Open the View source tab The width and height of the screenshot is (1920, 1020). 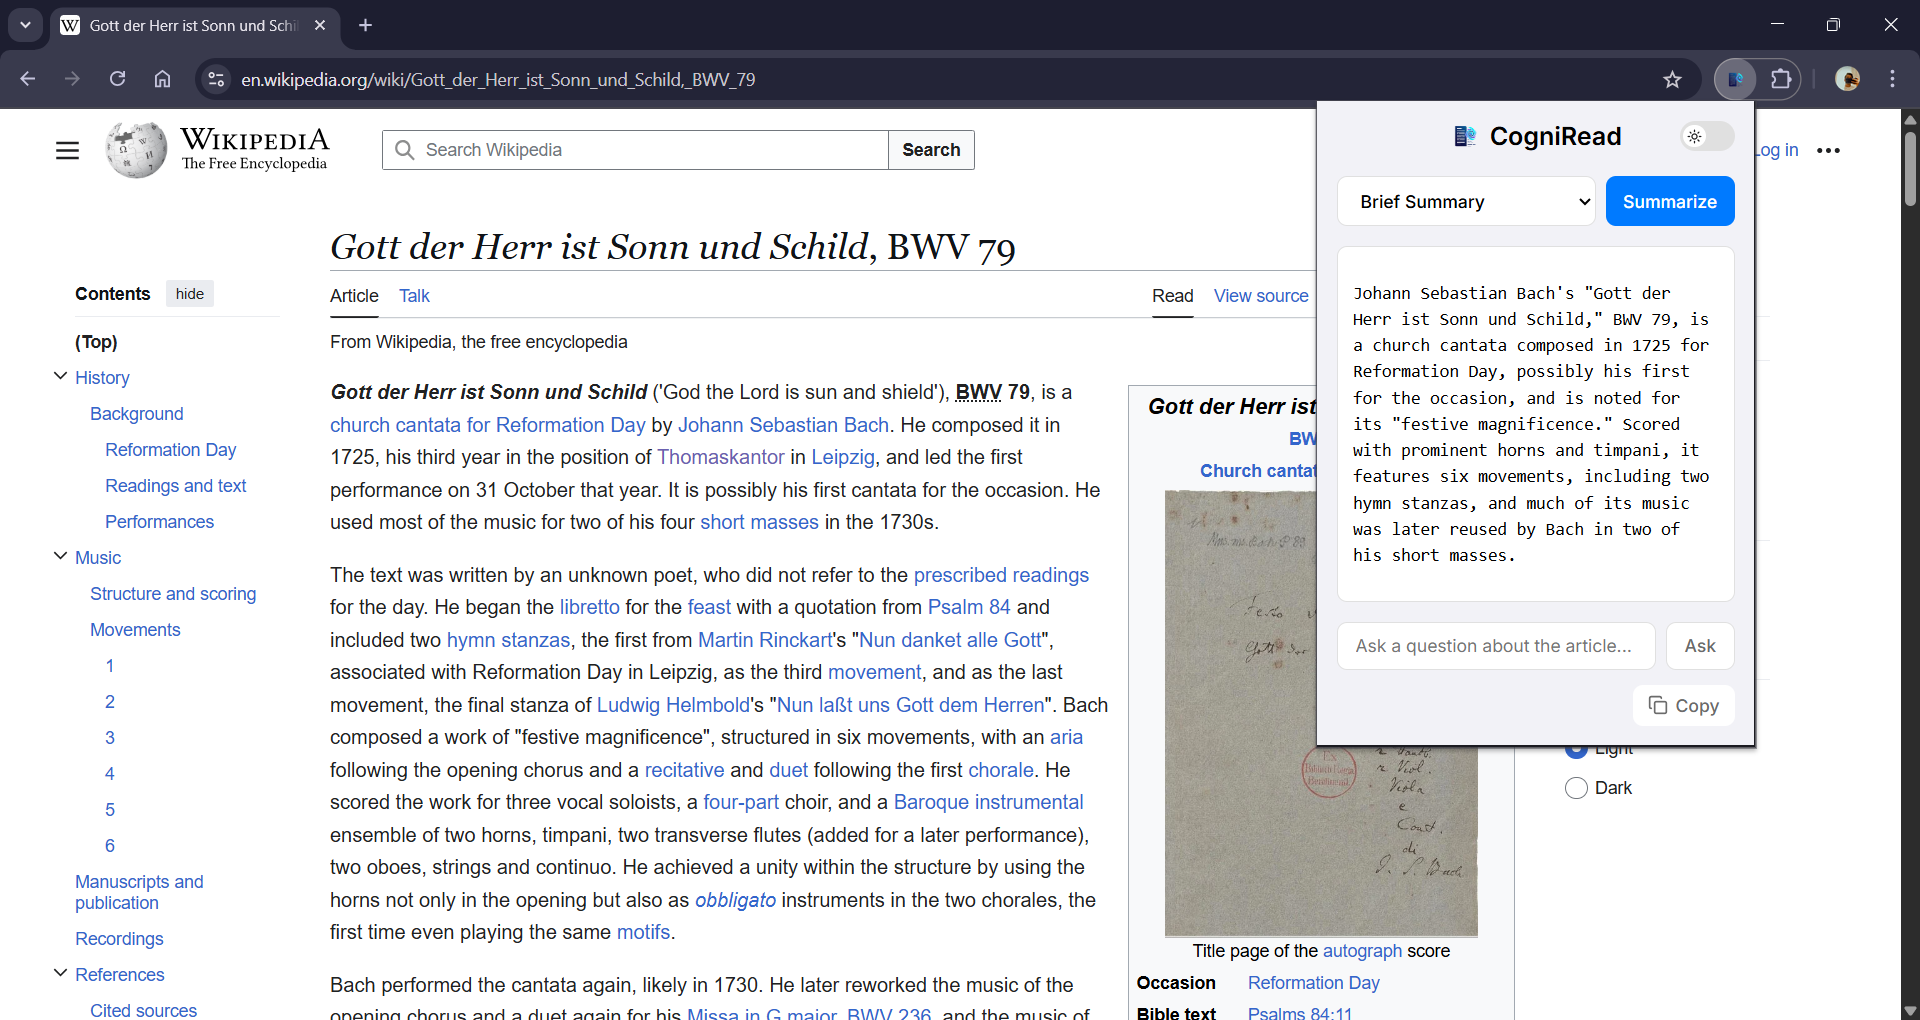1261,296
